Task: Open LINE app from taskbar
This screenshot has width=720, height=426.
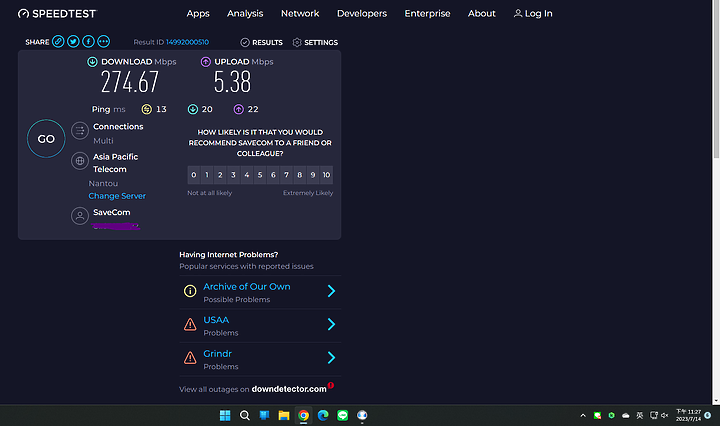Action: 343,415
